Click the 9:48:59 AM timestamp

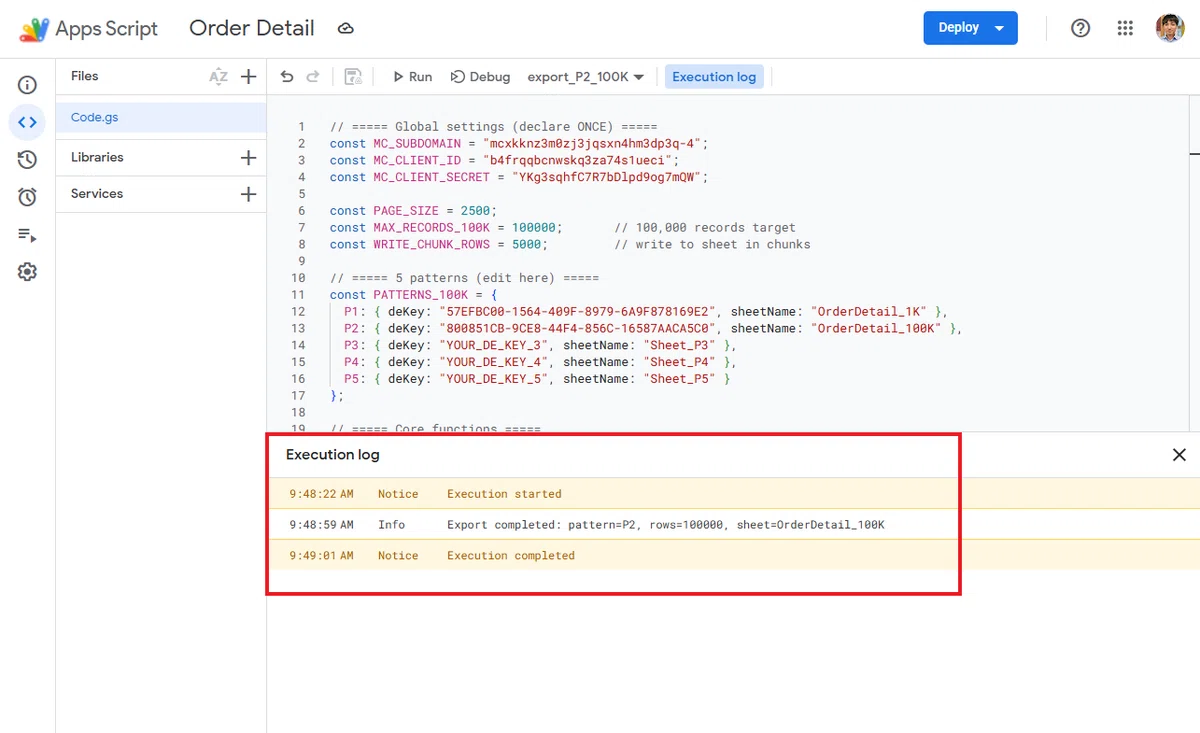321,525
